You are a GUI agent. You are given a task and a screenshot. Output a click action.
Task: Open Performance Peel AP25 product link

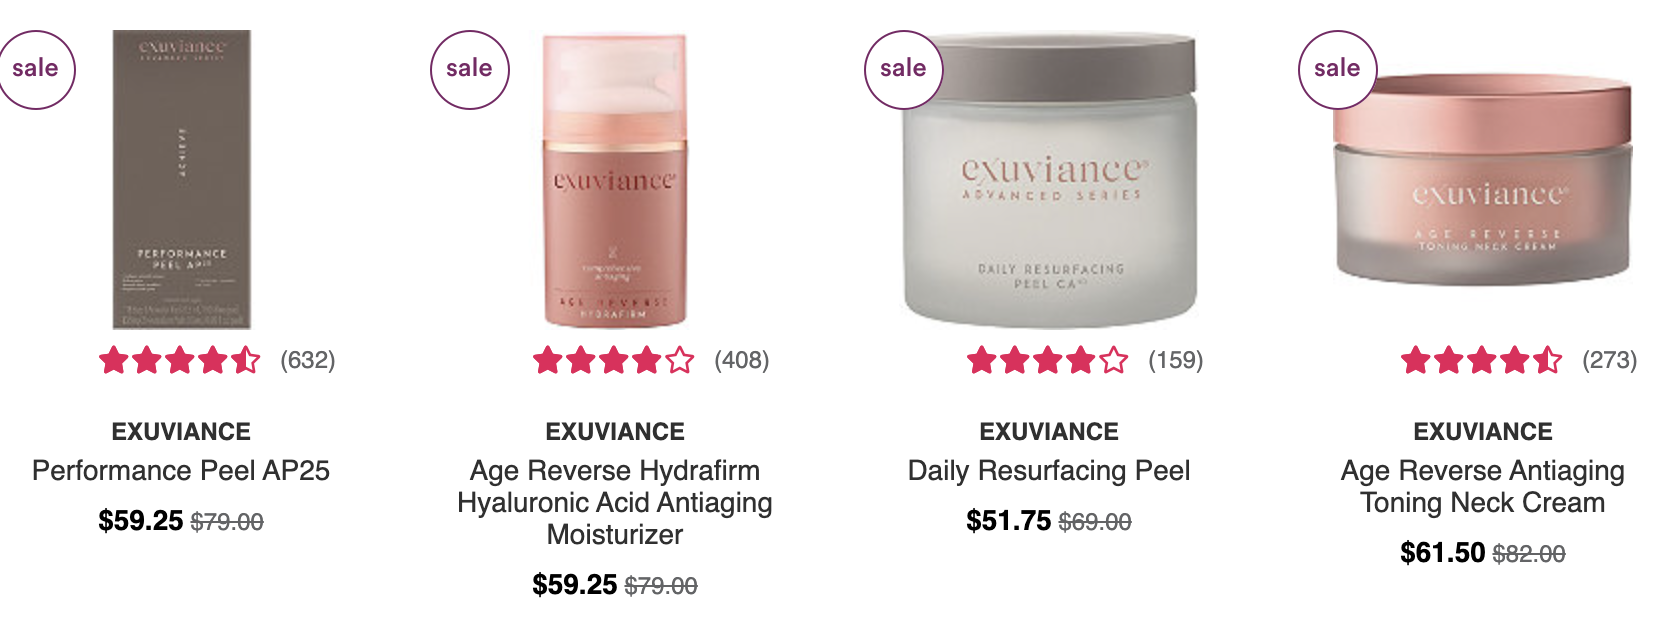tap(181, 470)
